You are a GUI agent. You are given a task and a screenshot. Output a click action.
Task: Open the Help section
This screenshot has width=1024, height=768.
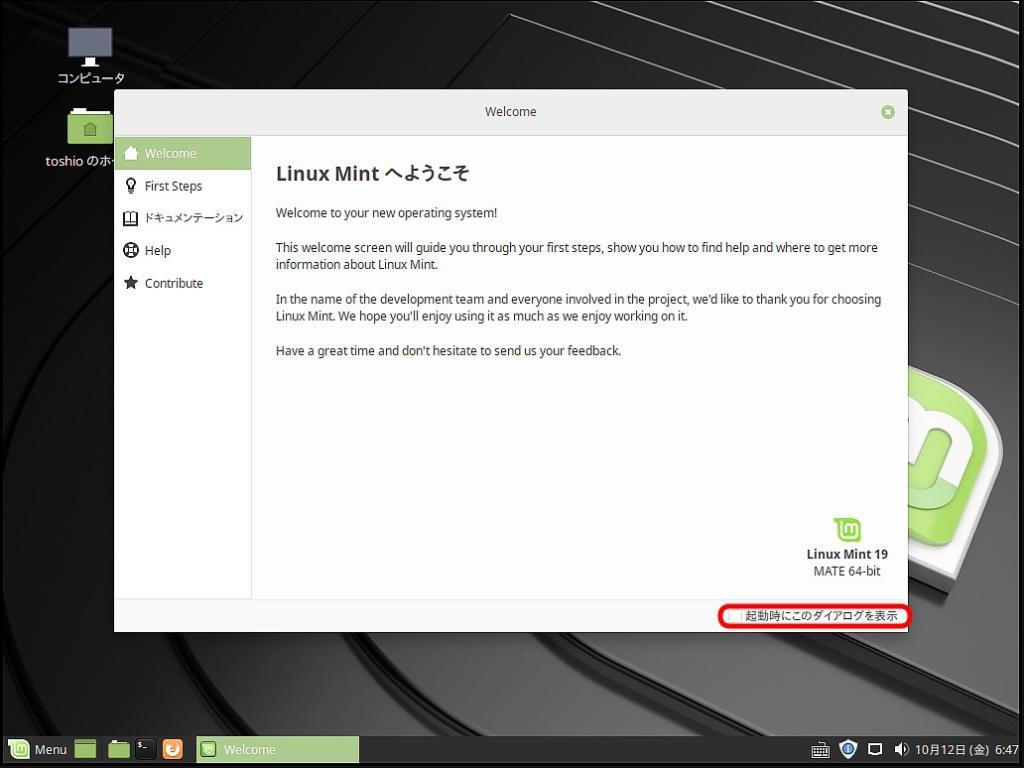[x=157, y=250]
